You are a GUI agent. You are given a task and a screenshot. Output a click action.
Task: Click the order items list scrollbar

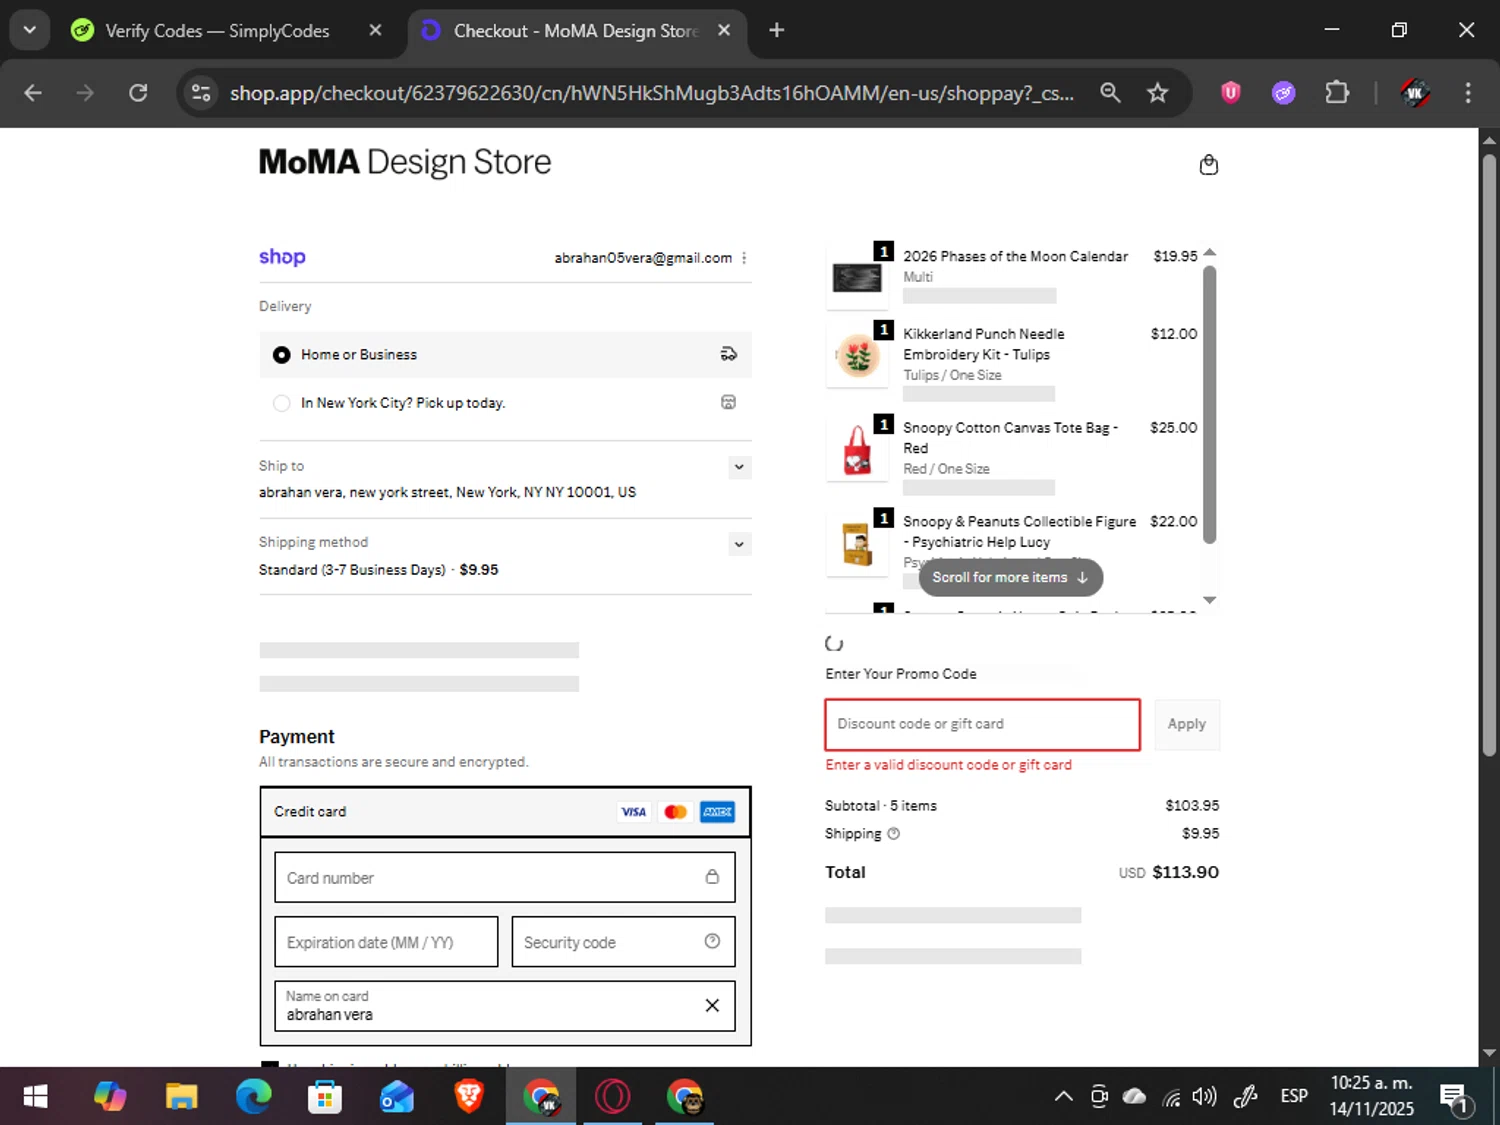point(1209,405)
